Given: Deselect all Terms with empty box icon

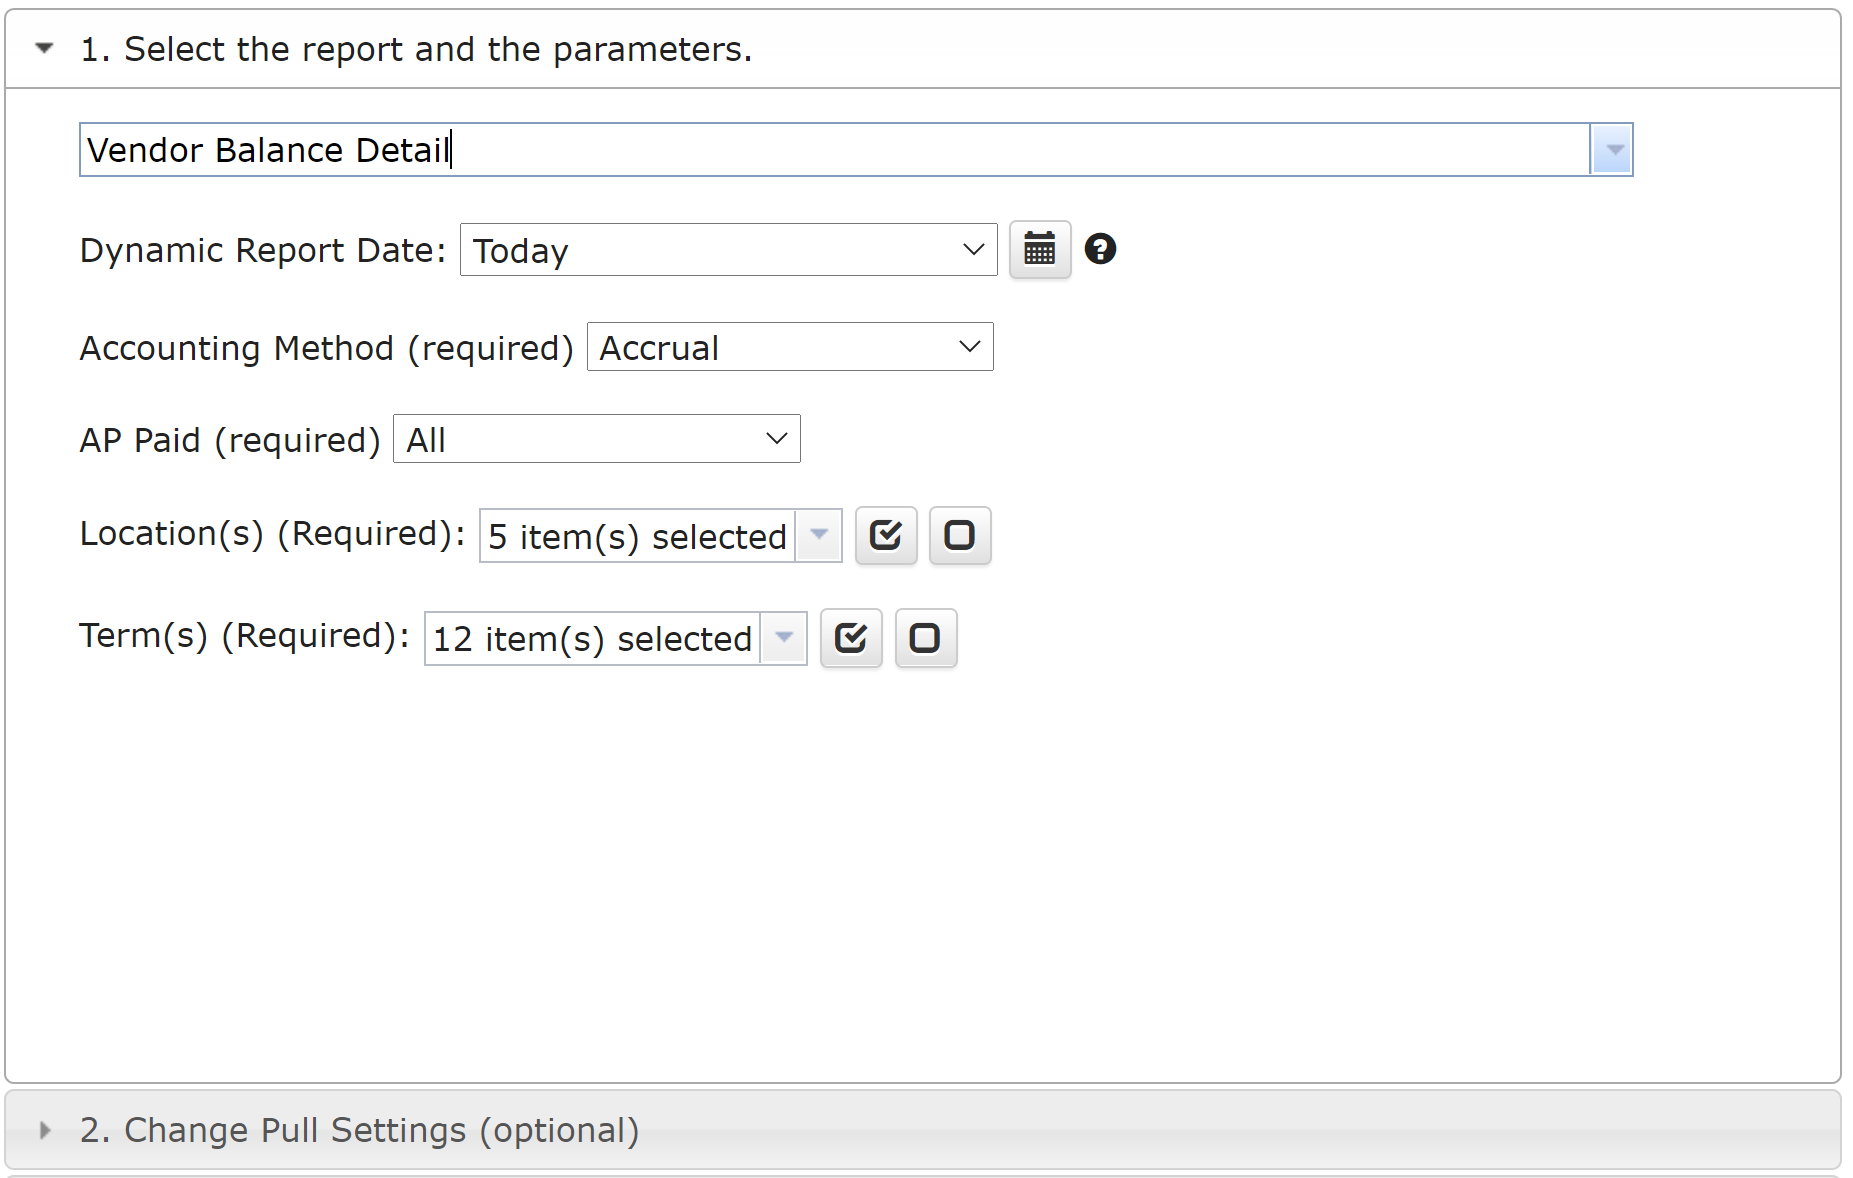Looking at the screenshot, I should pyautogui.click(x=926, y=638).
